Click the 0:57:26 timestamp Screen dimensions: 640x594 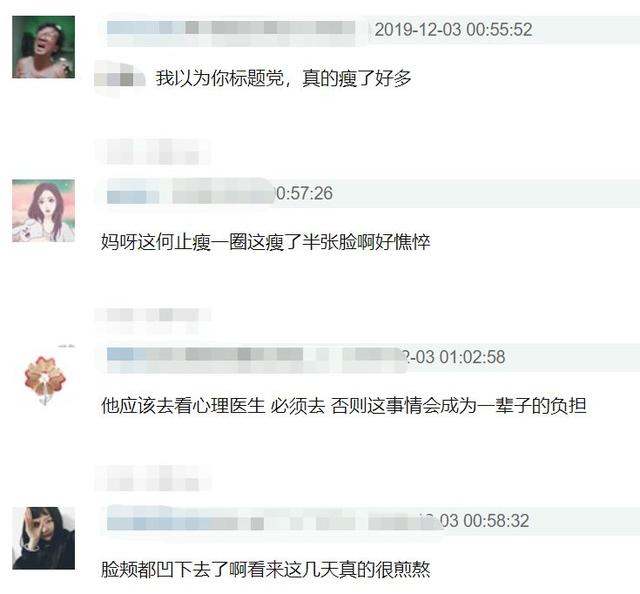tap(304, 194)
